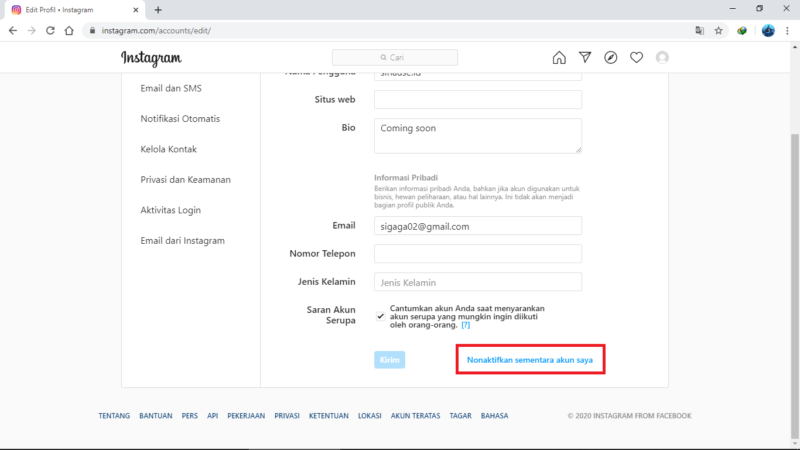This screenshot has width=800, height=450.
Task: Open Email dan SMS settings
Action: [x=171, y=88]
